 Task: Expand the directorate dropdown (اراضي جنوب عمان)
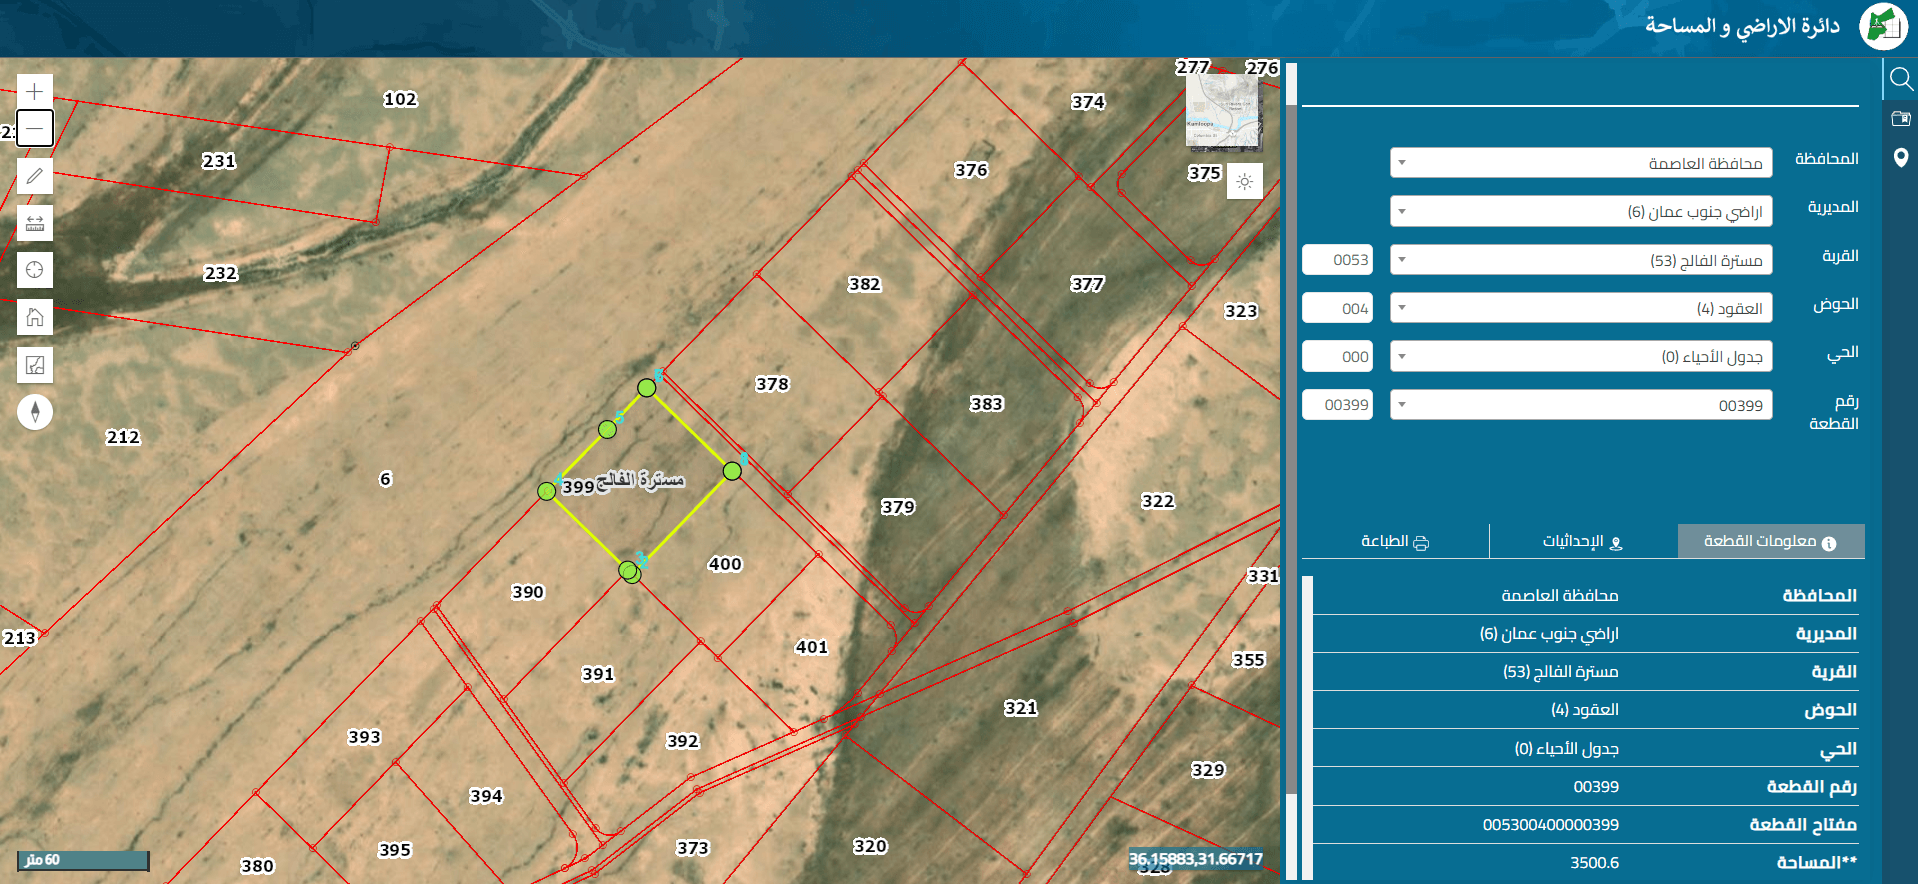pos(1581,211)
